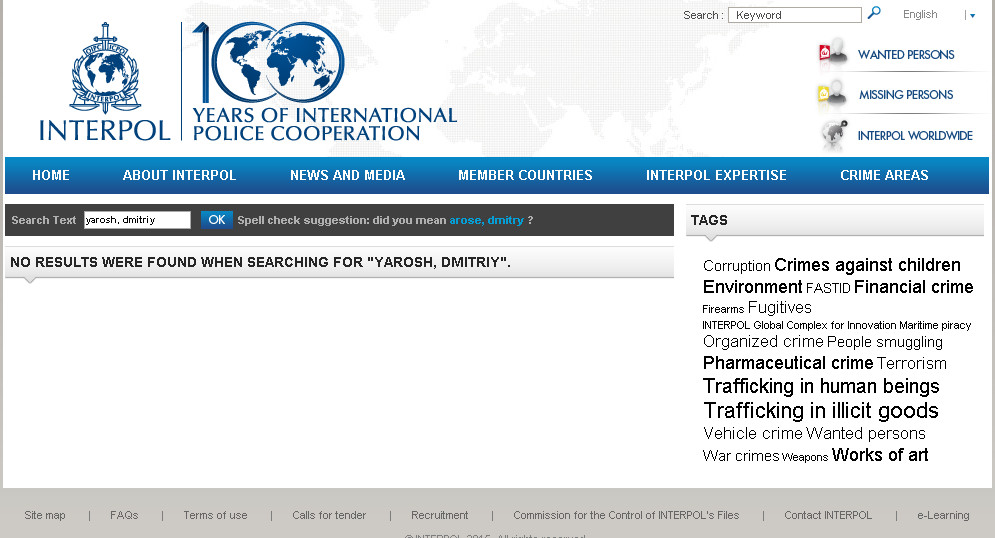Click the TAGS panel heading
995x538 pixels.
(x=709, y=220)
